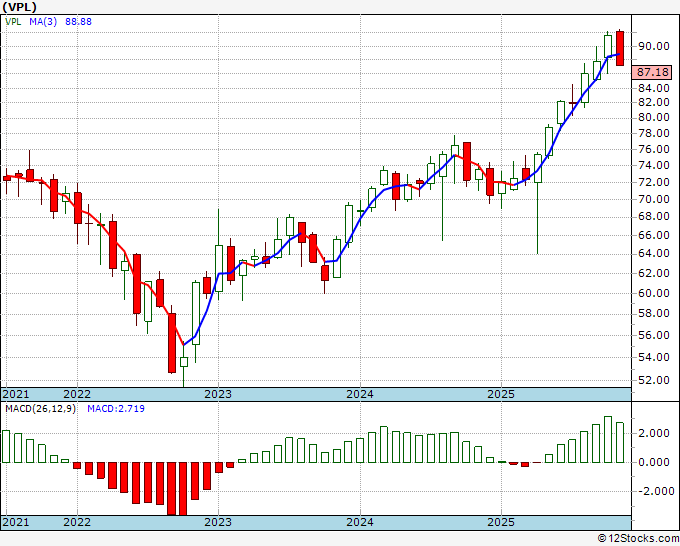Click the 56.00 price axis label
Screen dimensions: 680x546
[653, 335]
